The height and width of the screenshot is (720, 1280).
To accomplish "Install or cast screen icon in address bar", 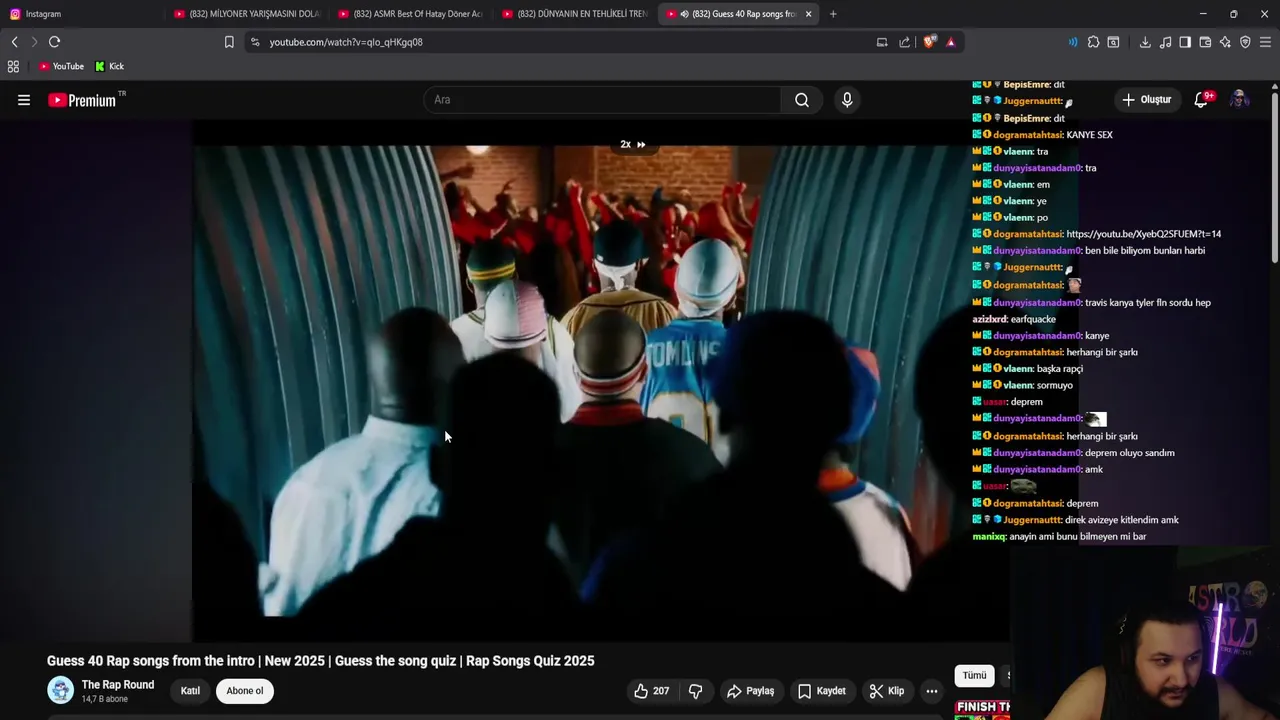I will tap(882, 42).
